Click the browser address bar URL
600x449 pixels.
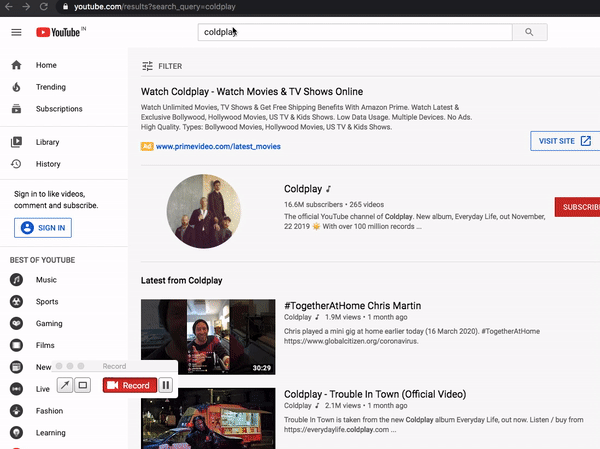155,7
